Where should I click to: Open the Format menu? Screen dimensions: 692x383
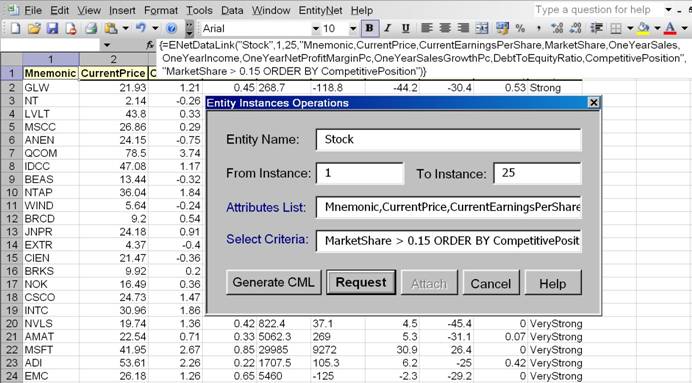coord(161,10)
